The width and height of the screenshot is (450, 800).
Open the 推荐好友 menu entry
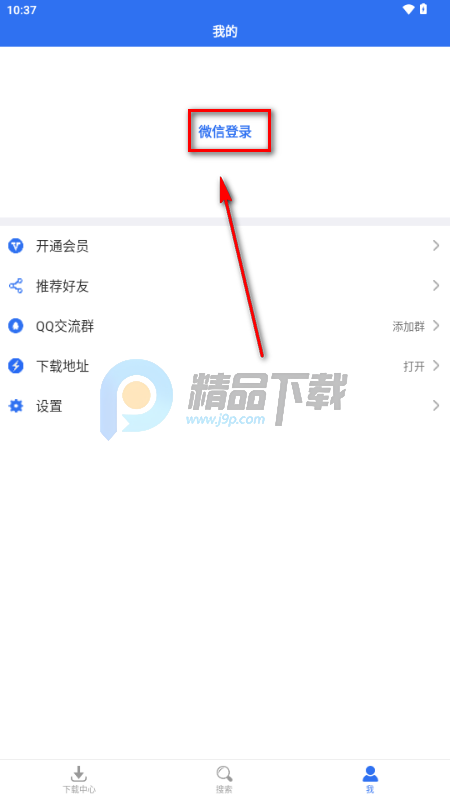(225, 286)
